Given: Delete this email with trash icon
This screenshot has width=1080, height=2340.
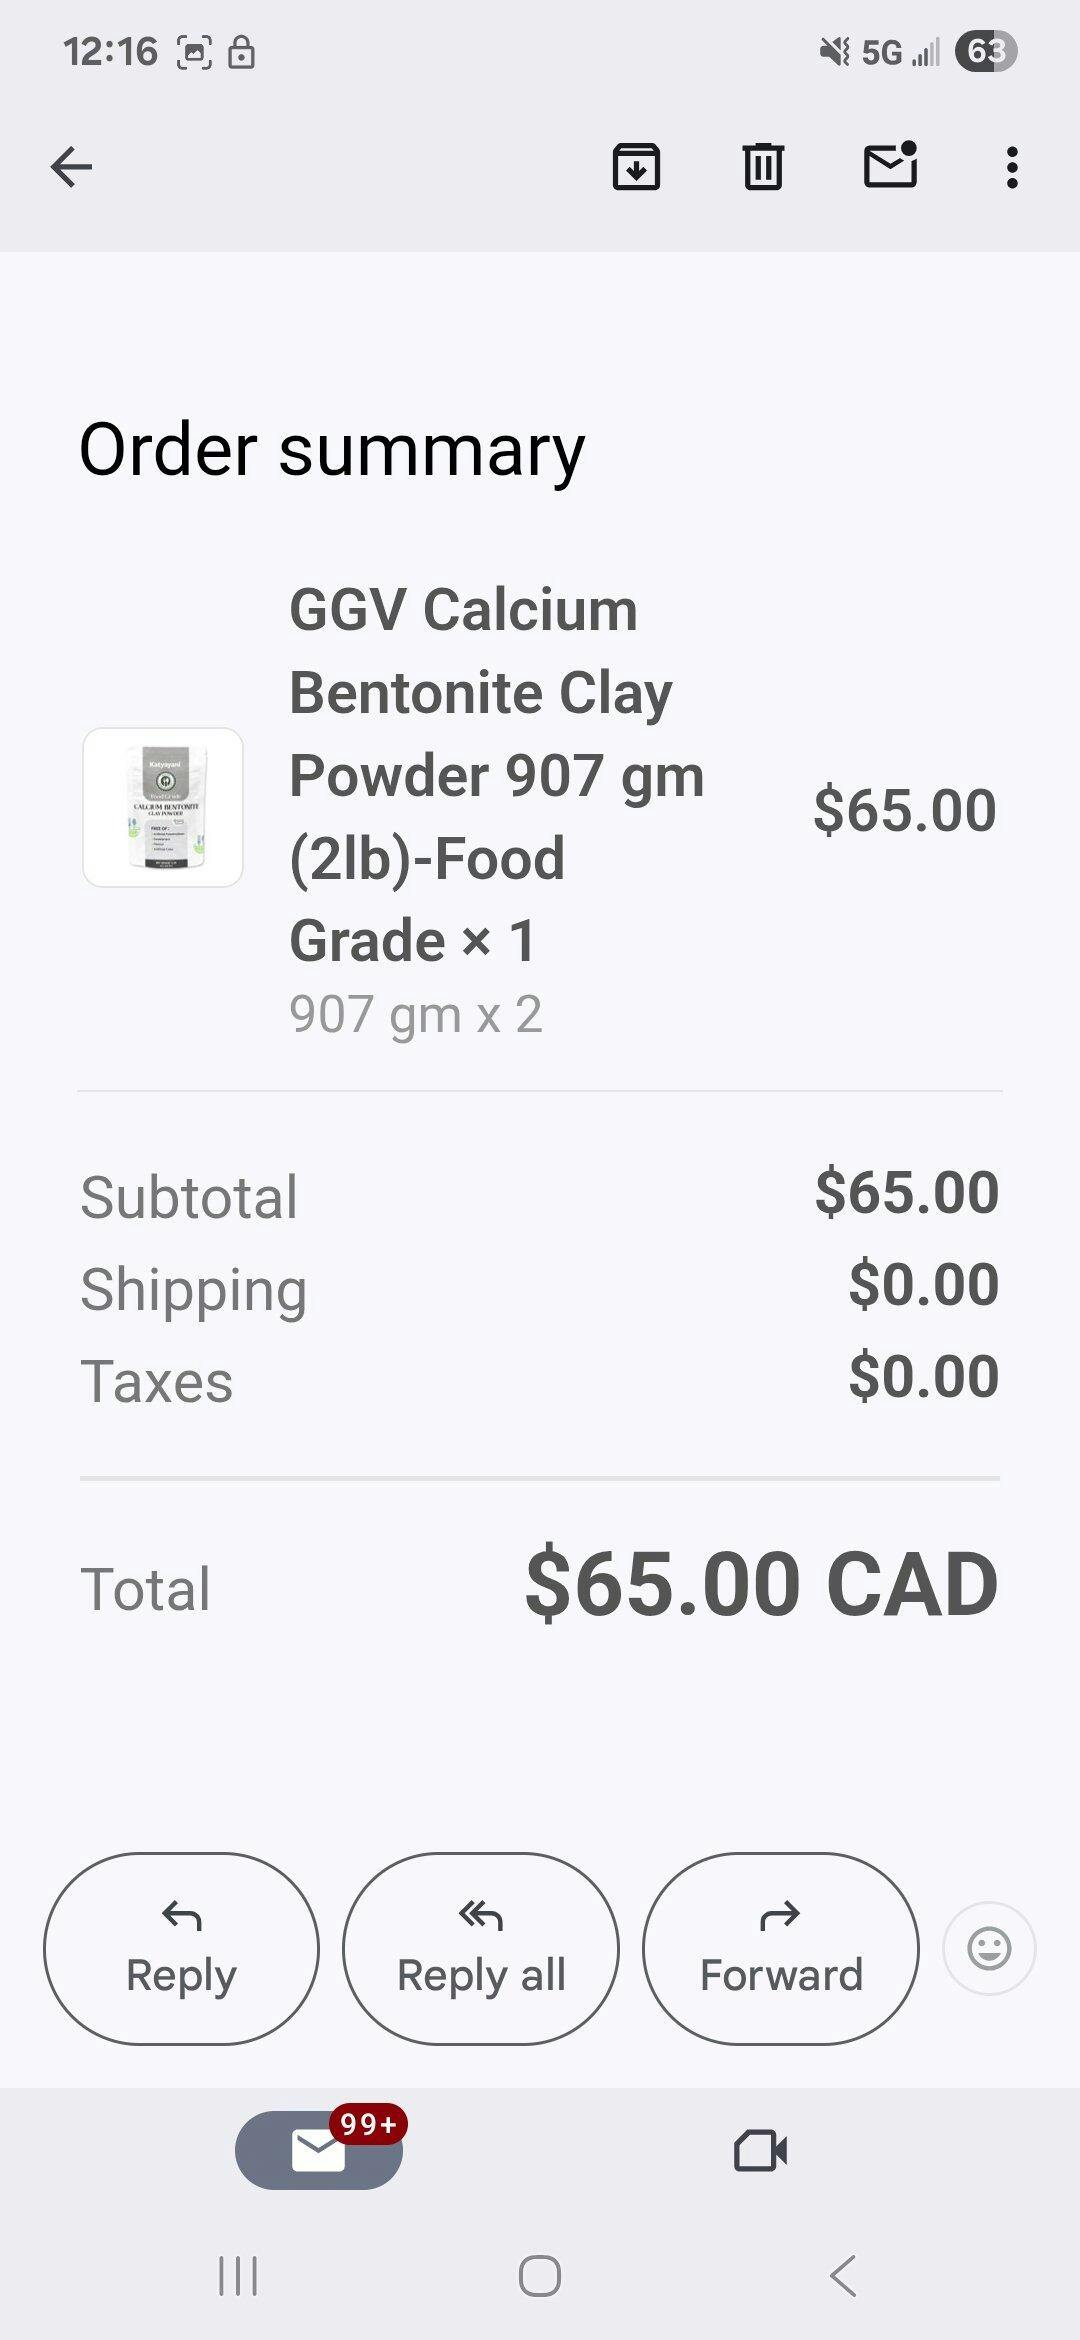Looking at the screenshot, I should point(763,167).
